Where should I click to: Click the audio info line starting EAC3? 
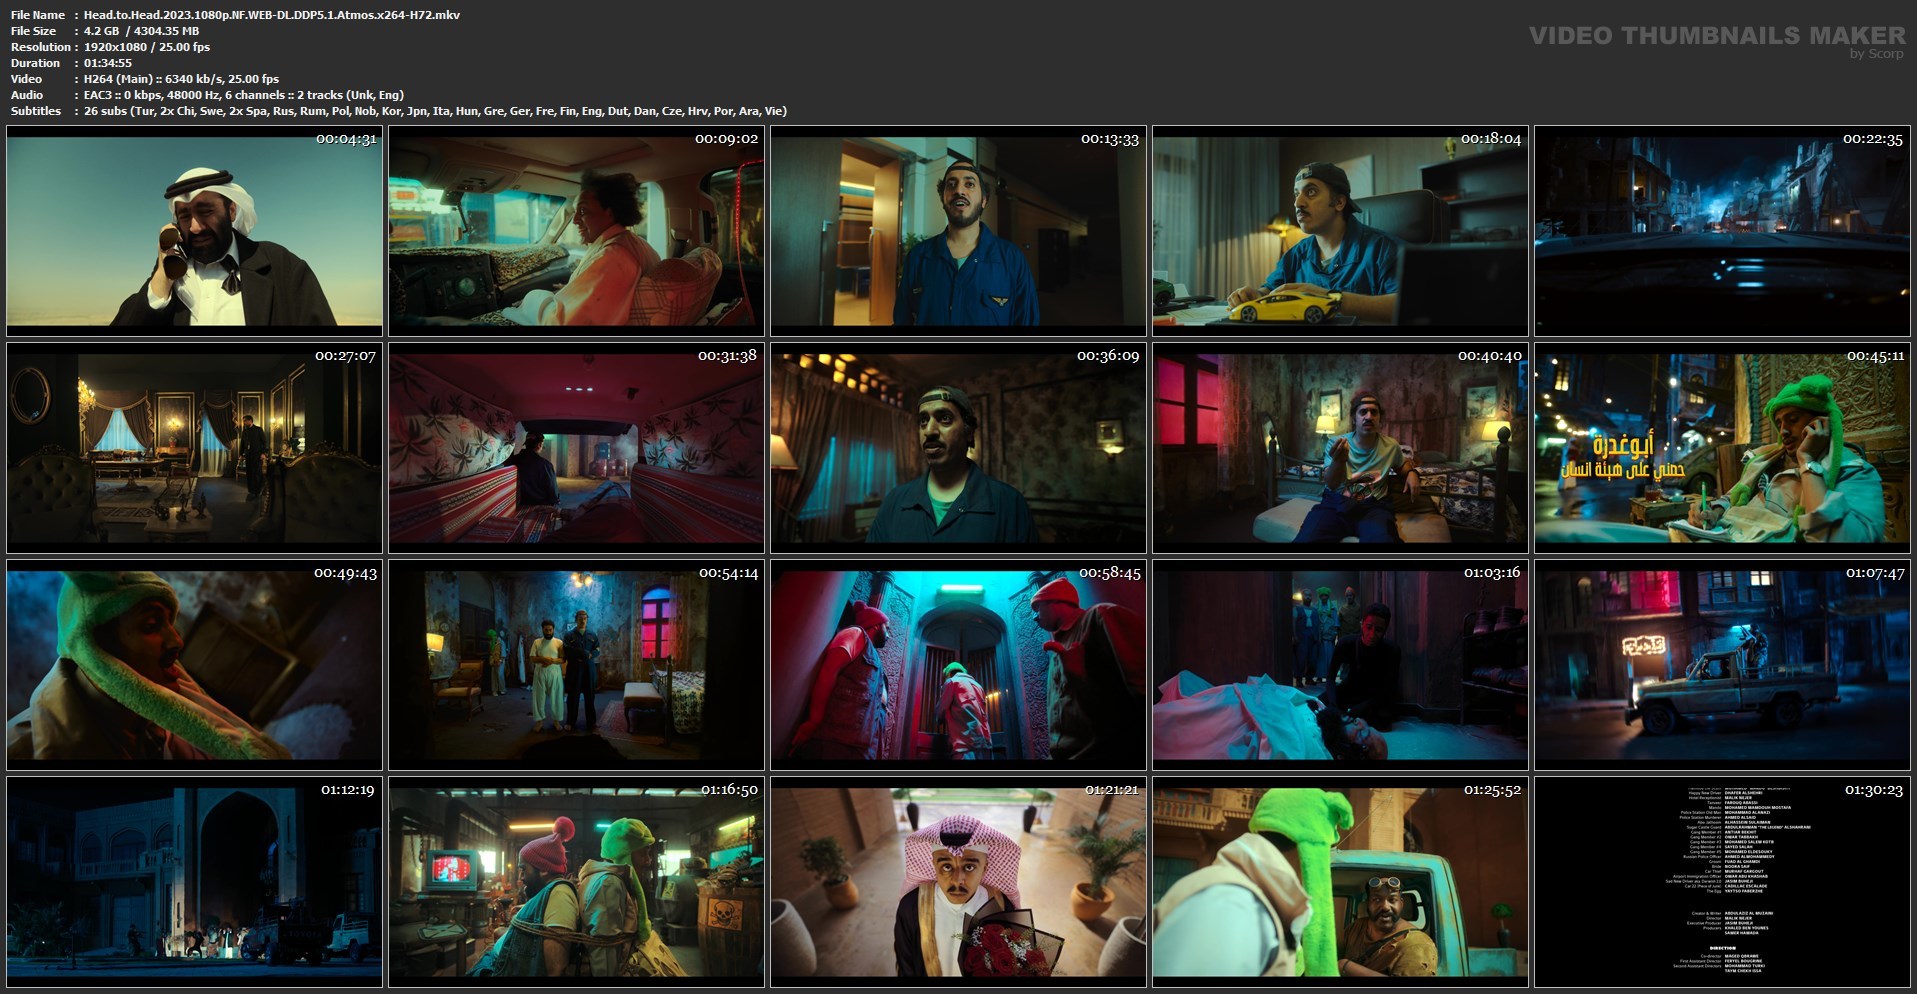tap(244, 95)
